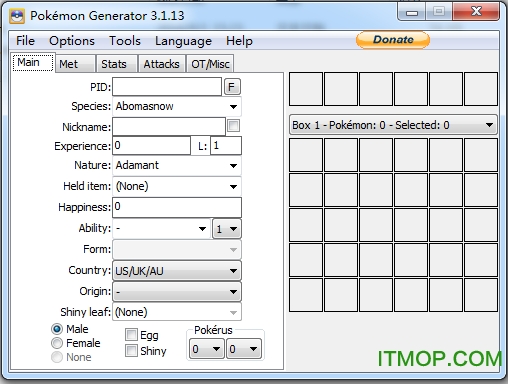This screenshot has width=508, height=384.
Task: Toggle the checkbox beside Nickname field
Action: click(233, 126)
